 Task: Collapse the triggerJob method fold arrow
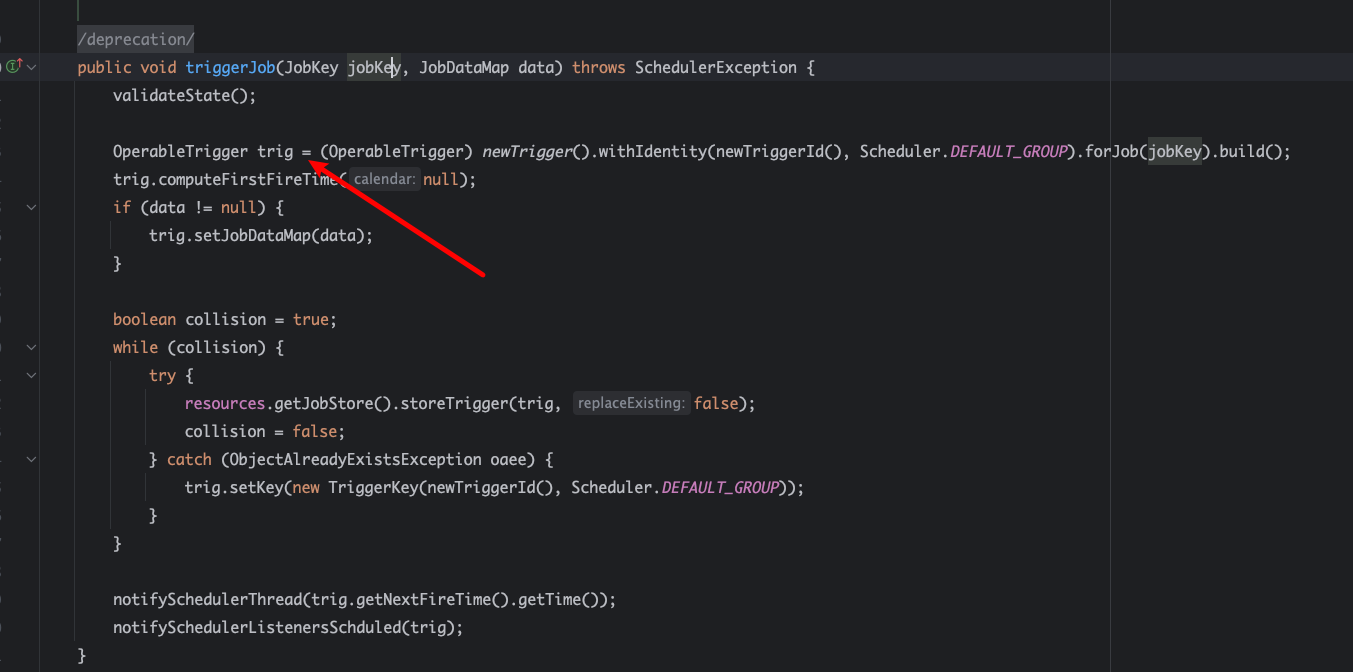32,67
